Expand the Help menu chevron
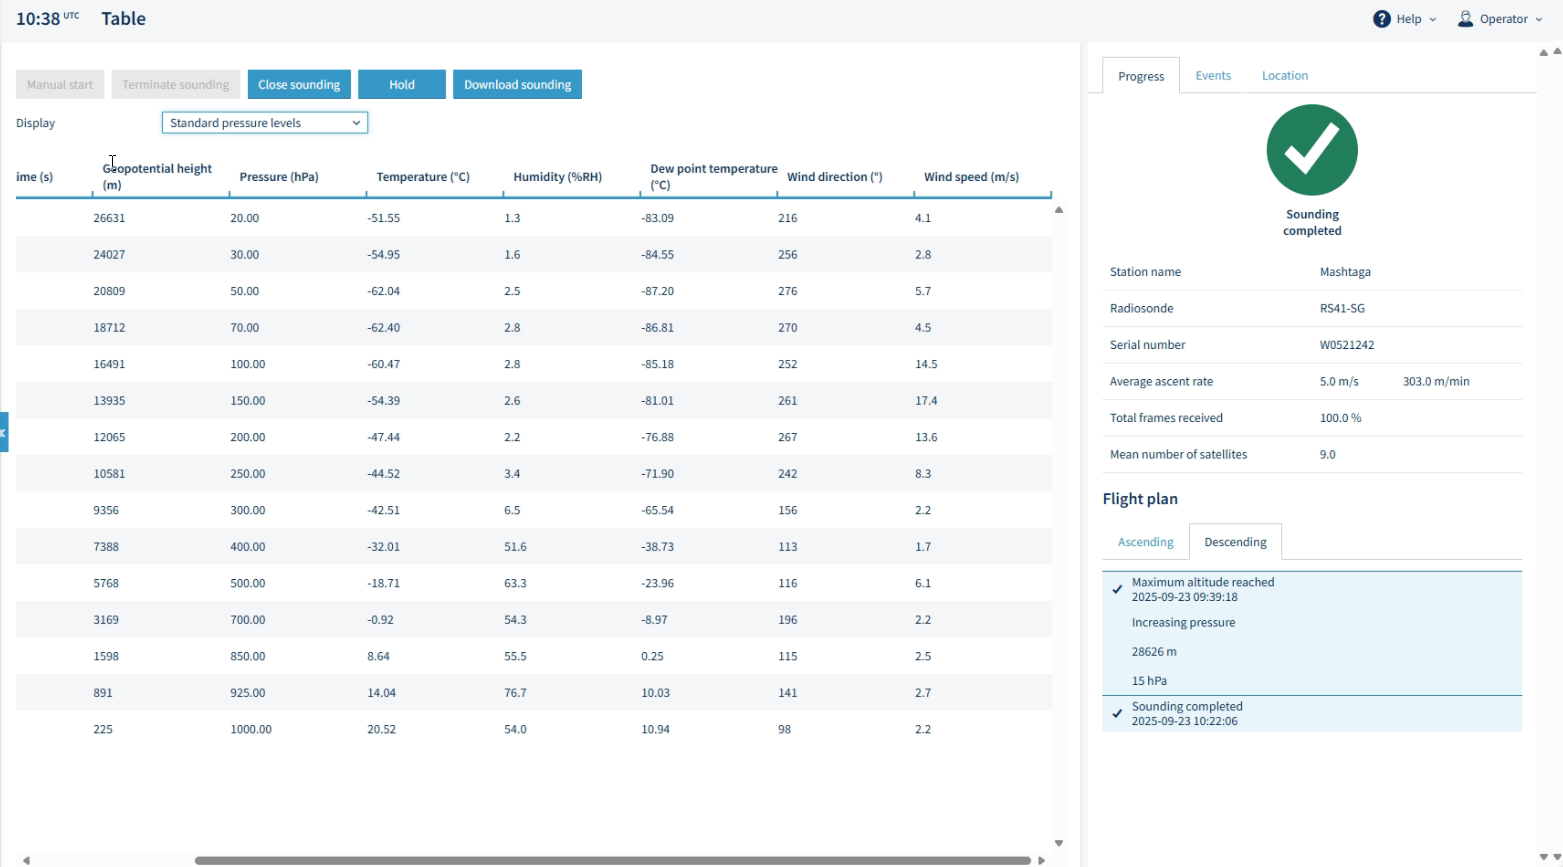Viewport: 1563px width, 867px height. point(1432,19)
